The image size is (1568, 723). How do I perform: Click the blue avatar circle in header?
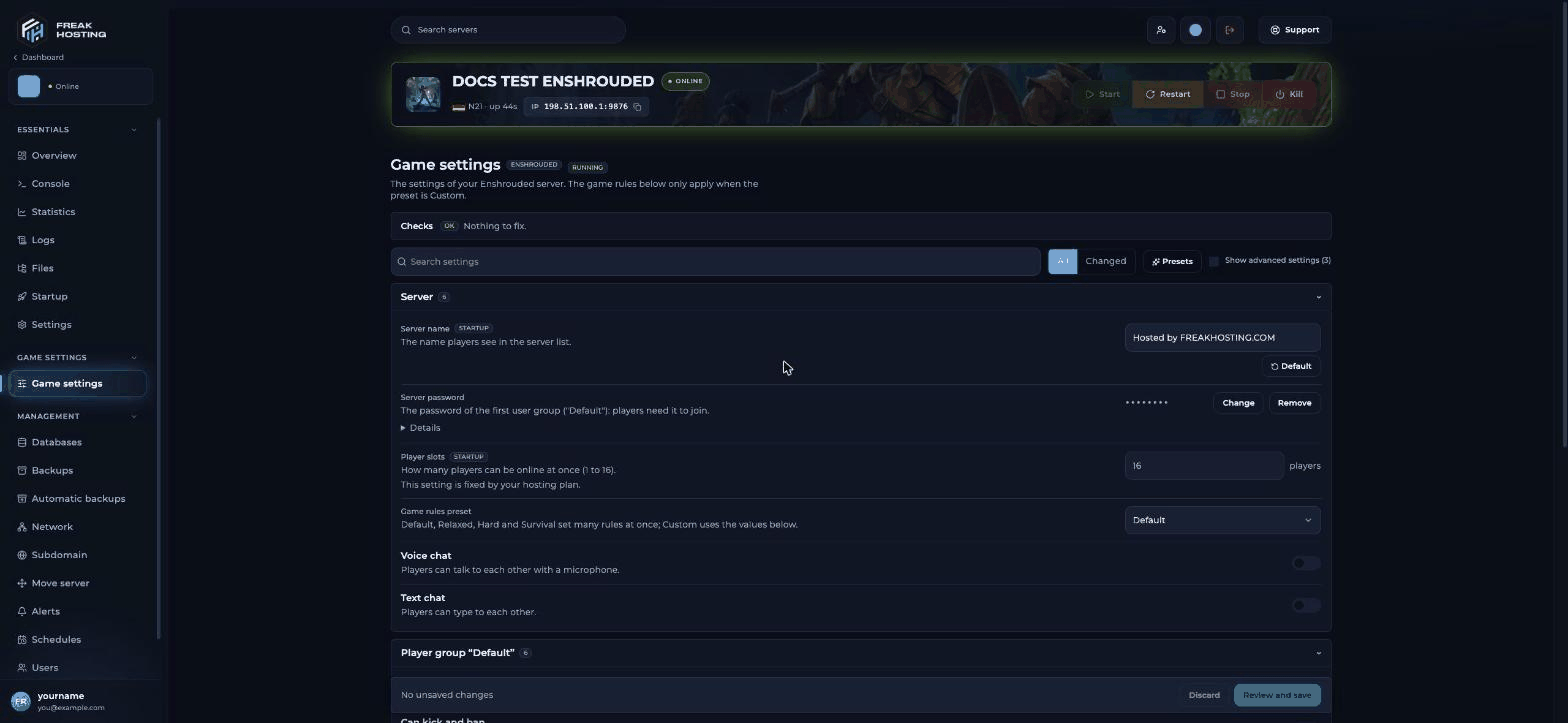tap(1195, 30)
